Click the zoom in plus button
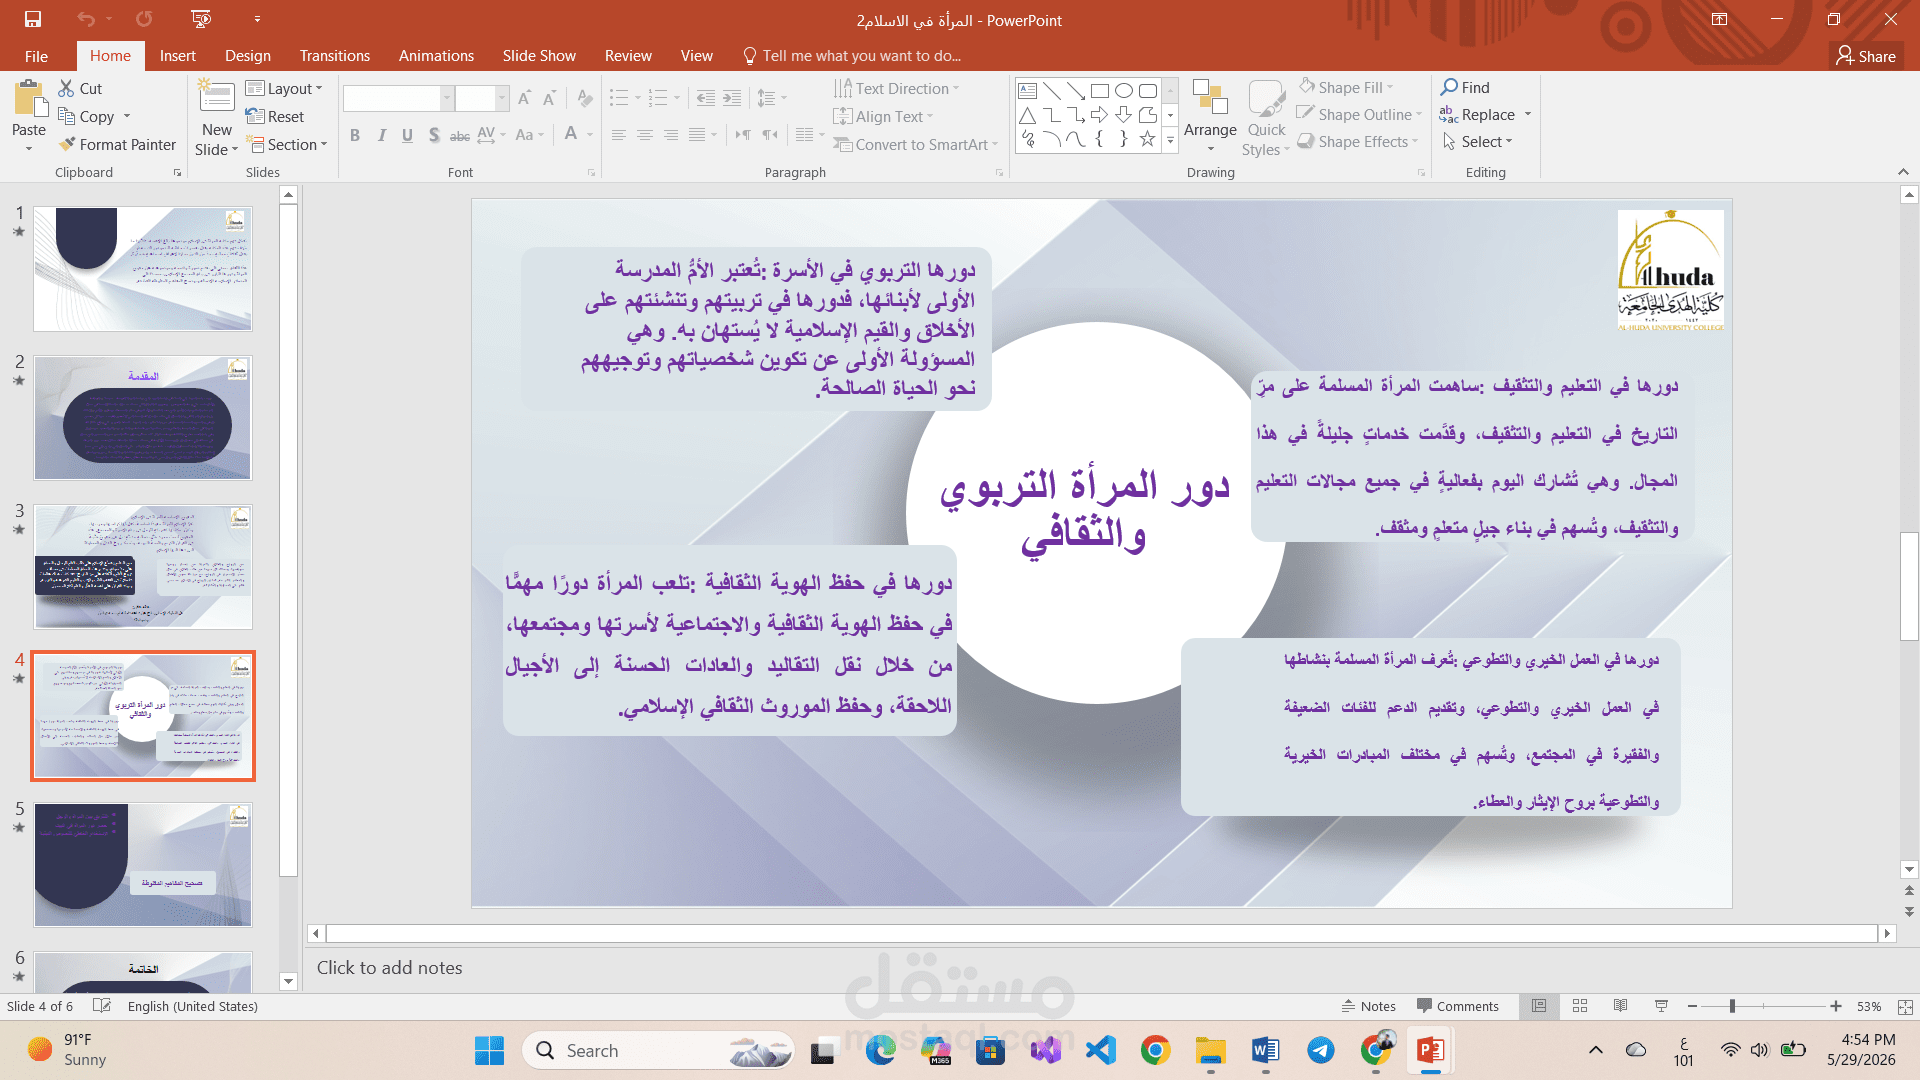This screenshot has width=1920, height=1080. coord(1836,1006)
